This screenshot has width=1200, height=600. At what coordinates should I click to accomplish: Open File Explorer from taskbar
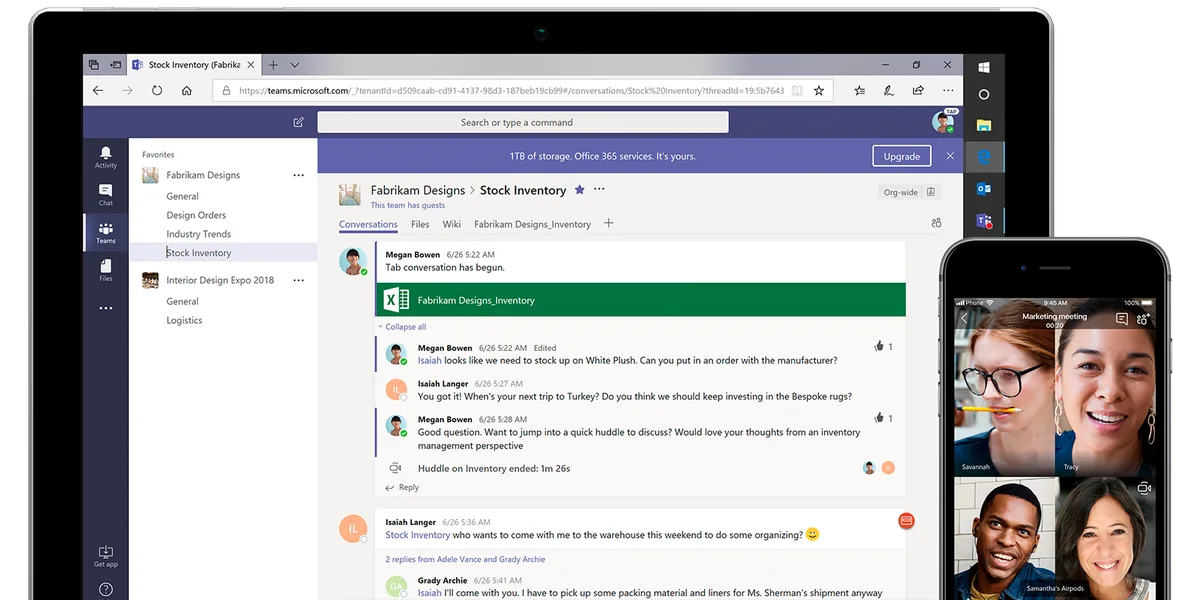pyautogui.click(x=984, y=126)
